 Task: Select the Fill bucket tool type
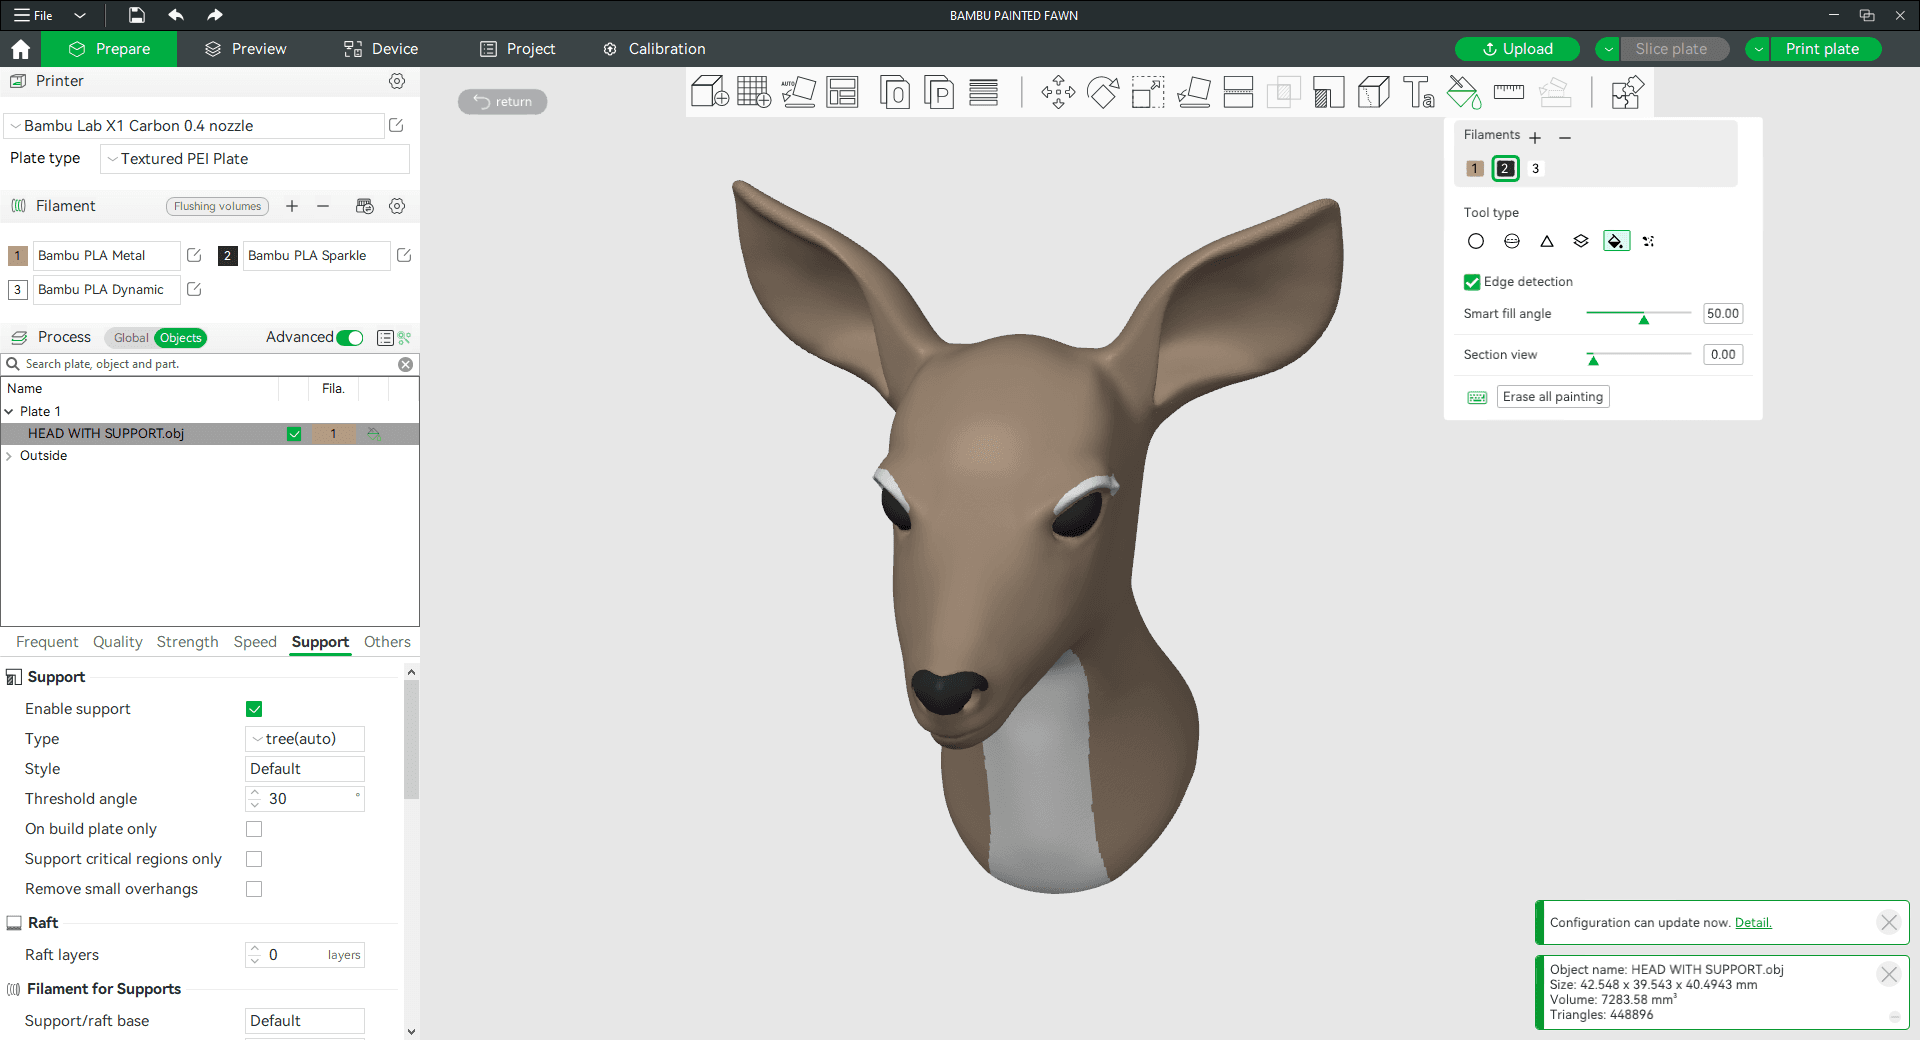click(x=1616, y=241)
